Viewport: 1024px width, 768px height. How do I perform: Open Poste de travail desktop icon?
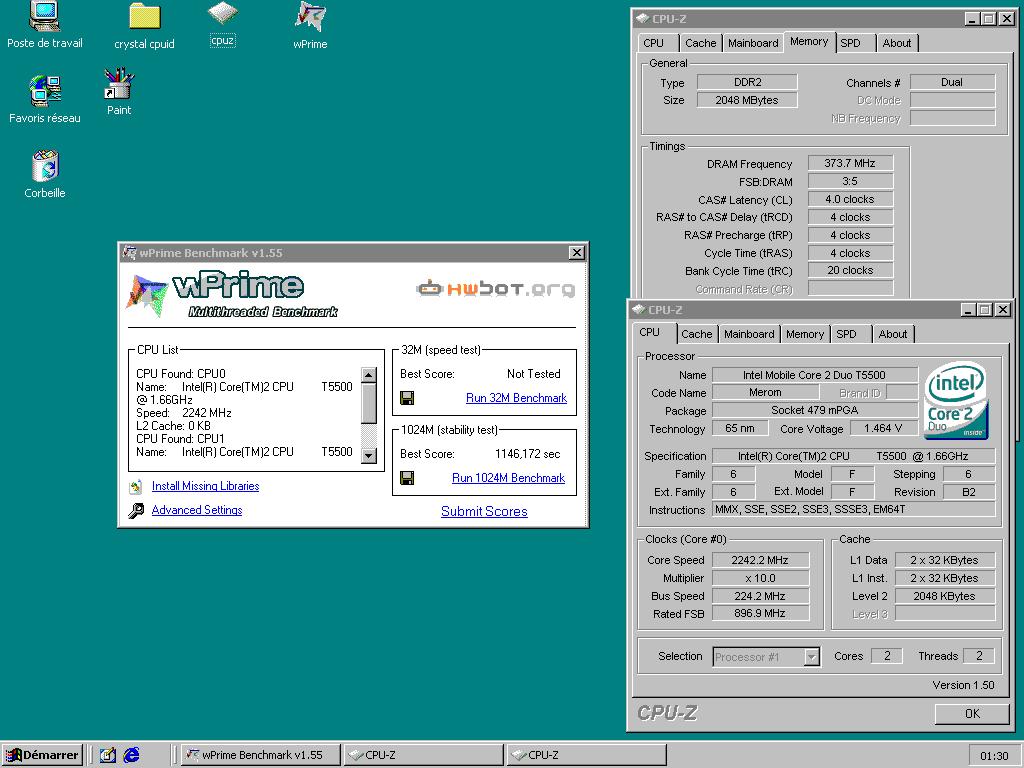[44, 25]
